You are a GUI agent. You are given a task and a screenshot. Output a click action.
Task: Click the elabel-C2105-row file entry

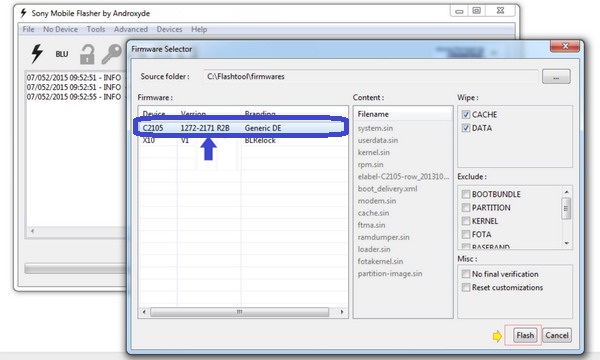tap(403, 176)
